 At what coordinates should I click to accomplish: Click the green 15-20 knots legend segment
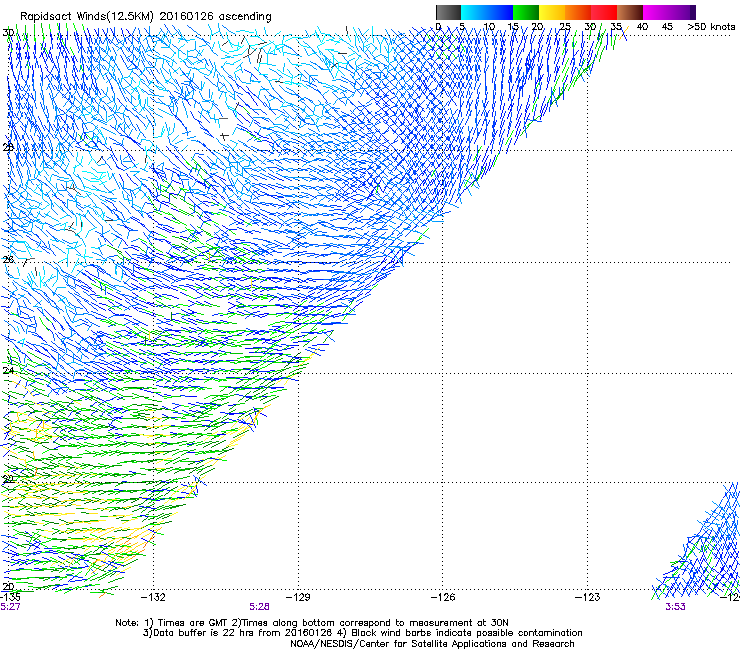[526, 12]
